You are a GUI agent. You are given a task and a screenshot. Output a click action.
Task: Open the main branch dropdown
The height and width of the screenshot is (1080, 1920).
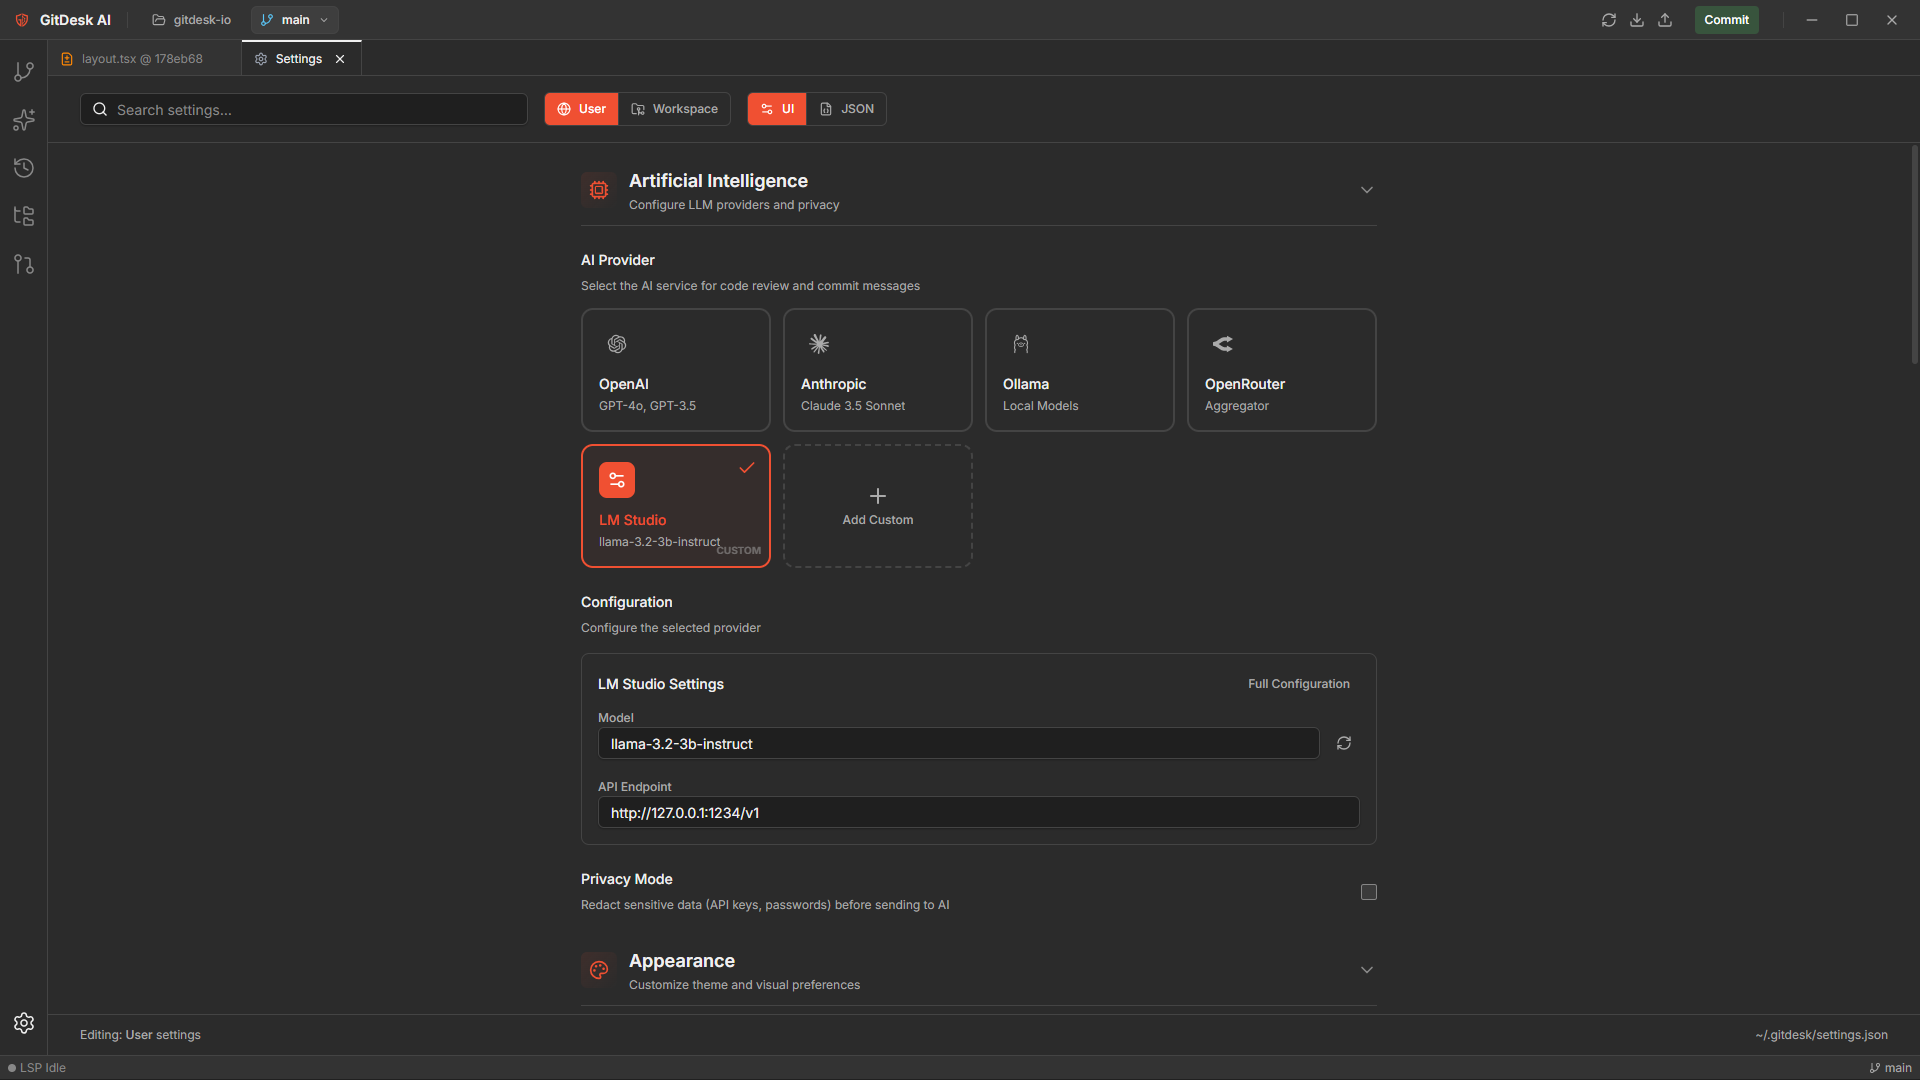click(295, 20)
